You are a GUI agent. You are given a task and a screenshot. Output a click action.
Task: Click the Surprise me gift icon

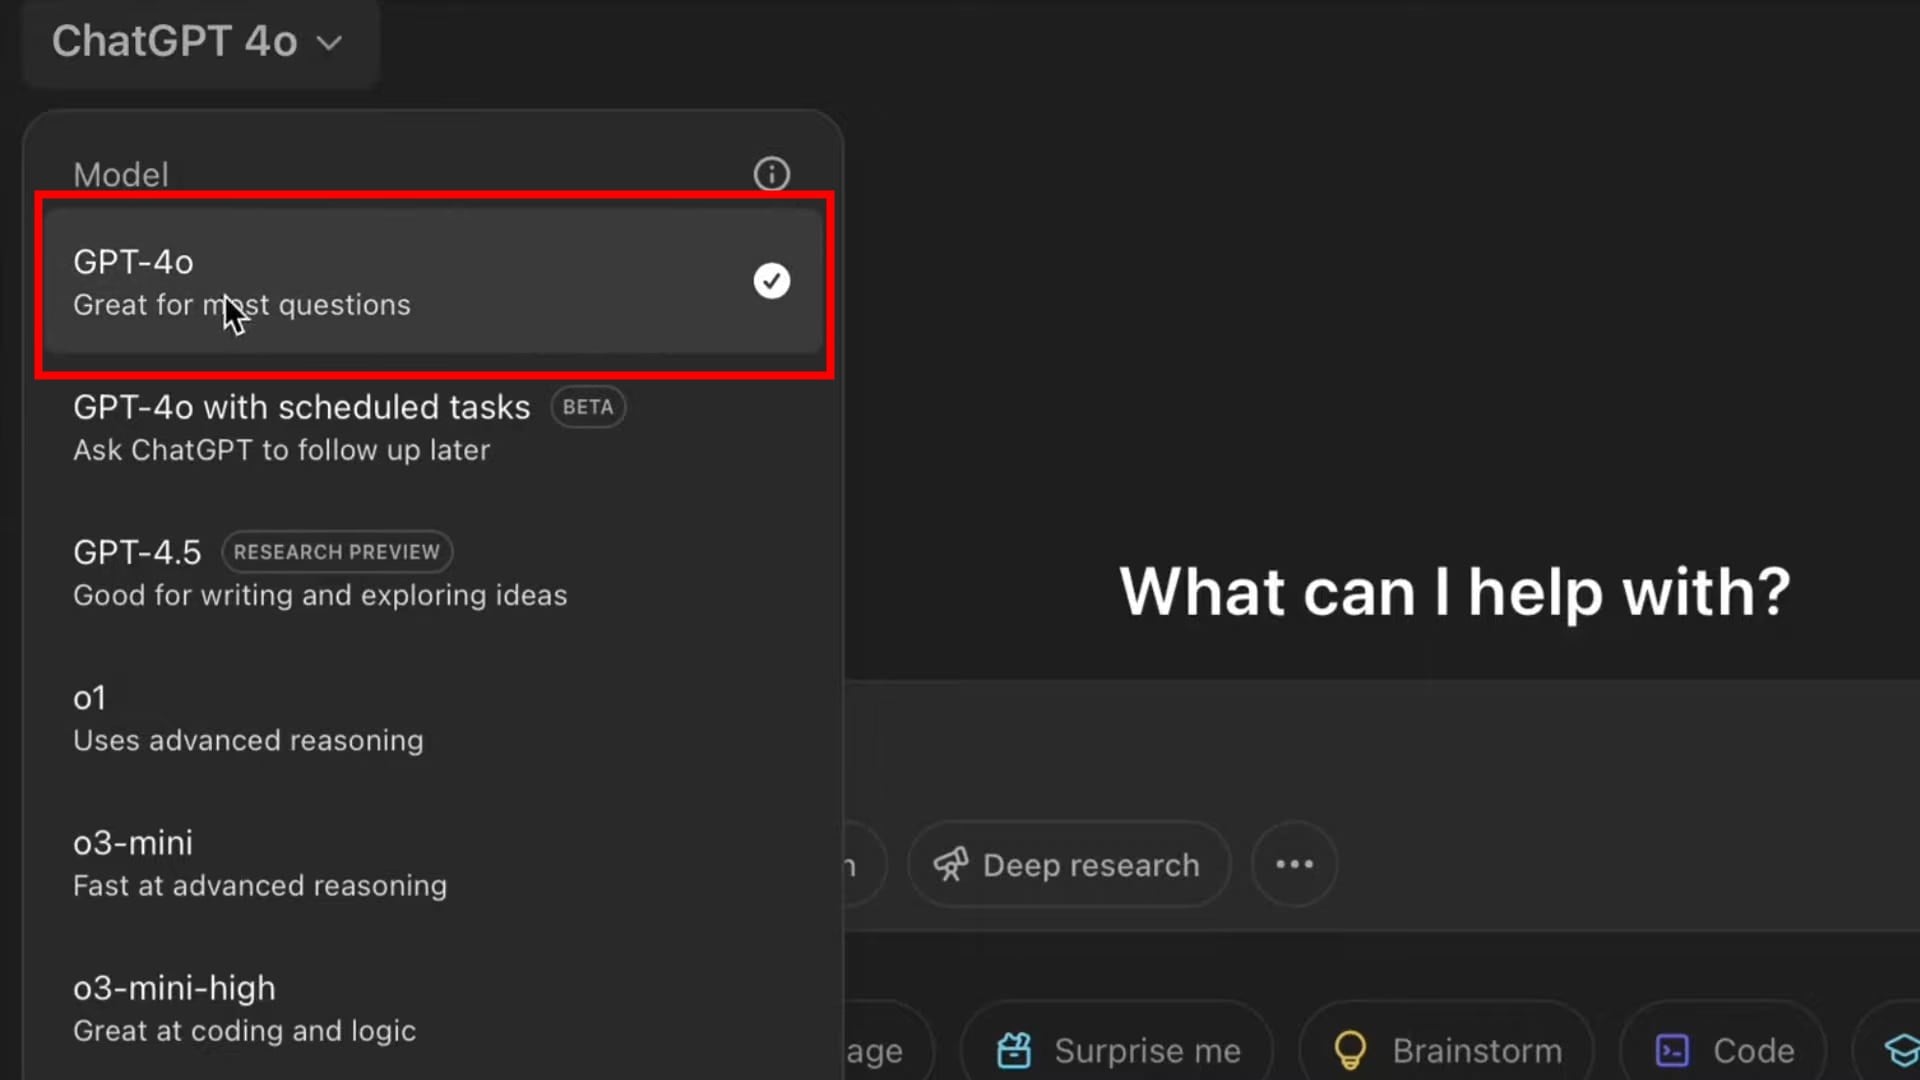pyautogui.click(x=1014, y=1050)
